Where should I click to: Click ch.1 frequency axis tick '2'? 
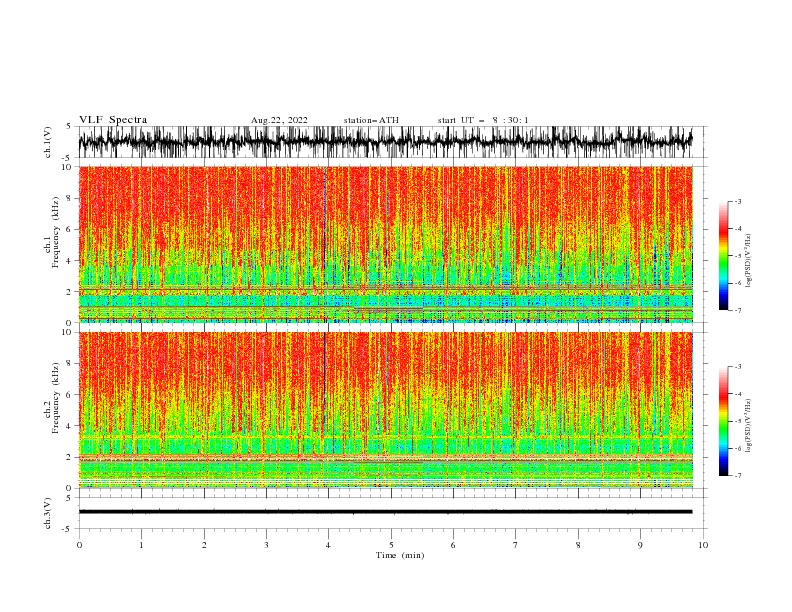[69, 292]
